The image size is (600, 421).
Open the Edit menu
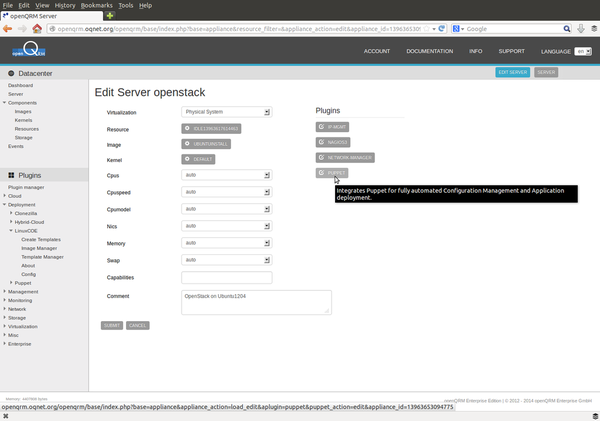coord(24,5)
